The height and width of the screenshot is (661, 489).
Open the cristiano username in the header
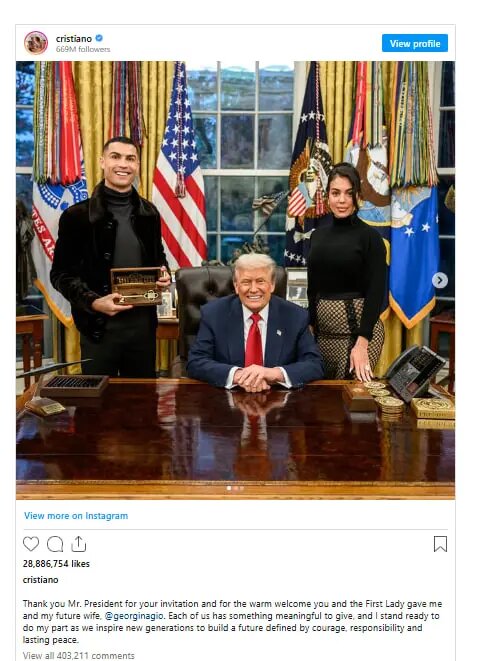(74, 39)
